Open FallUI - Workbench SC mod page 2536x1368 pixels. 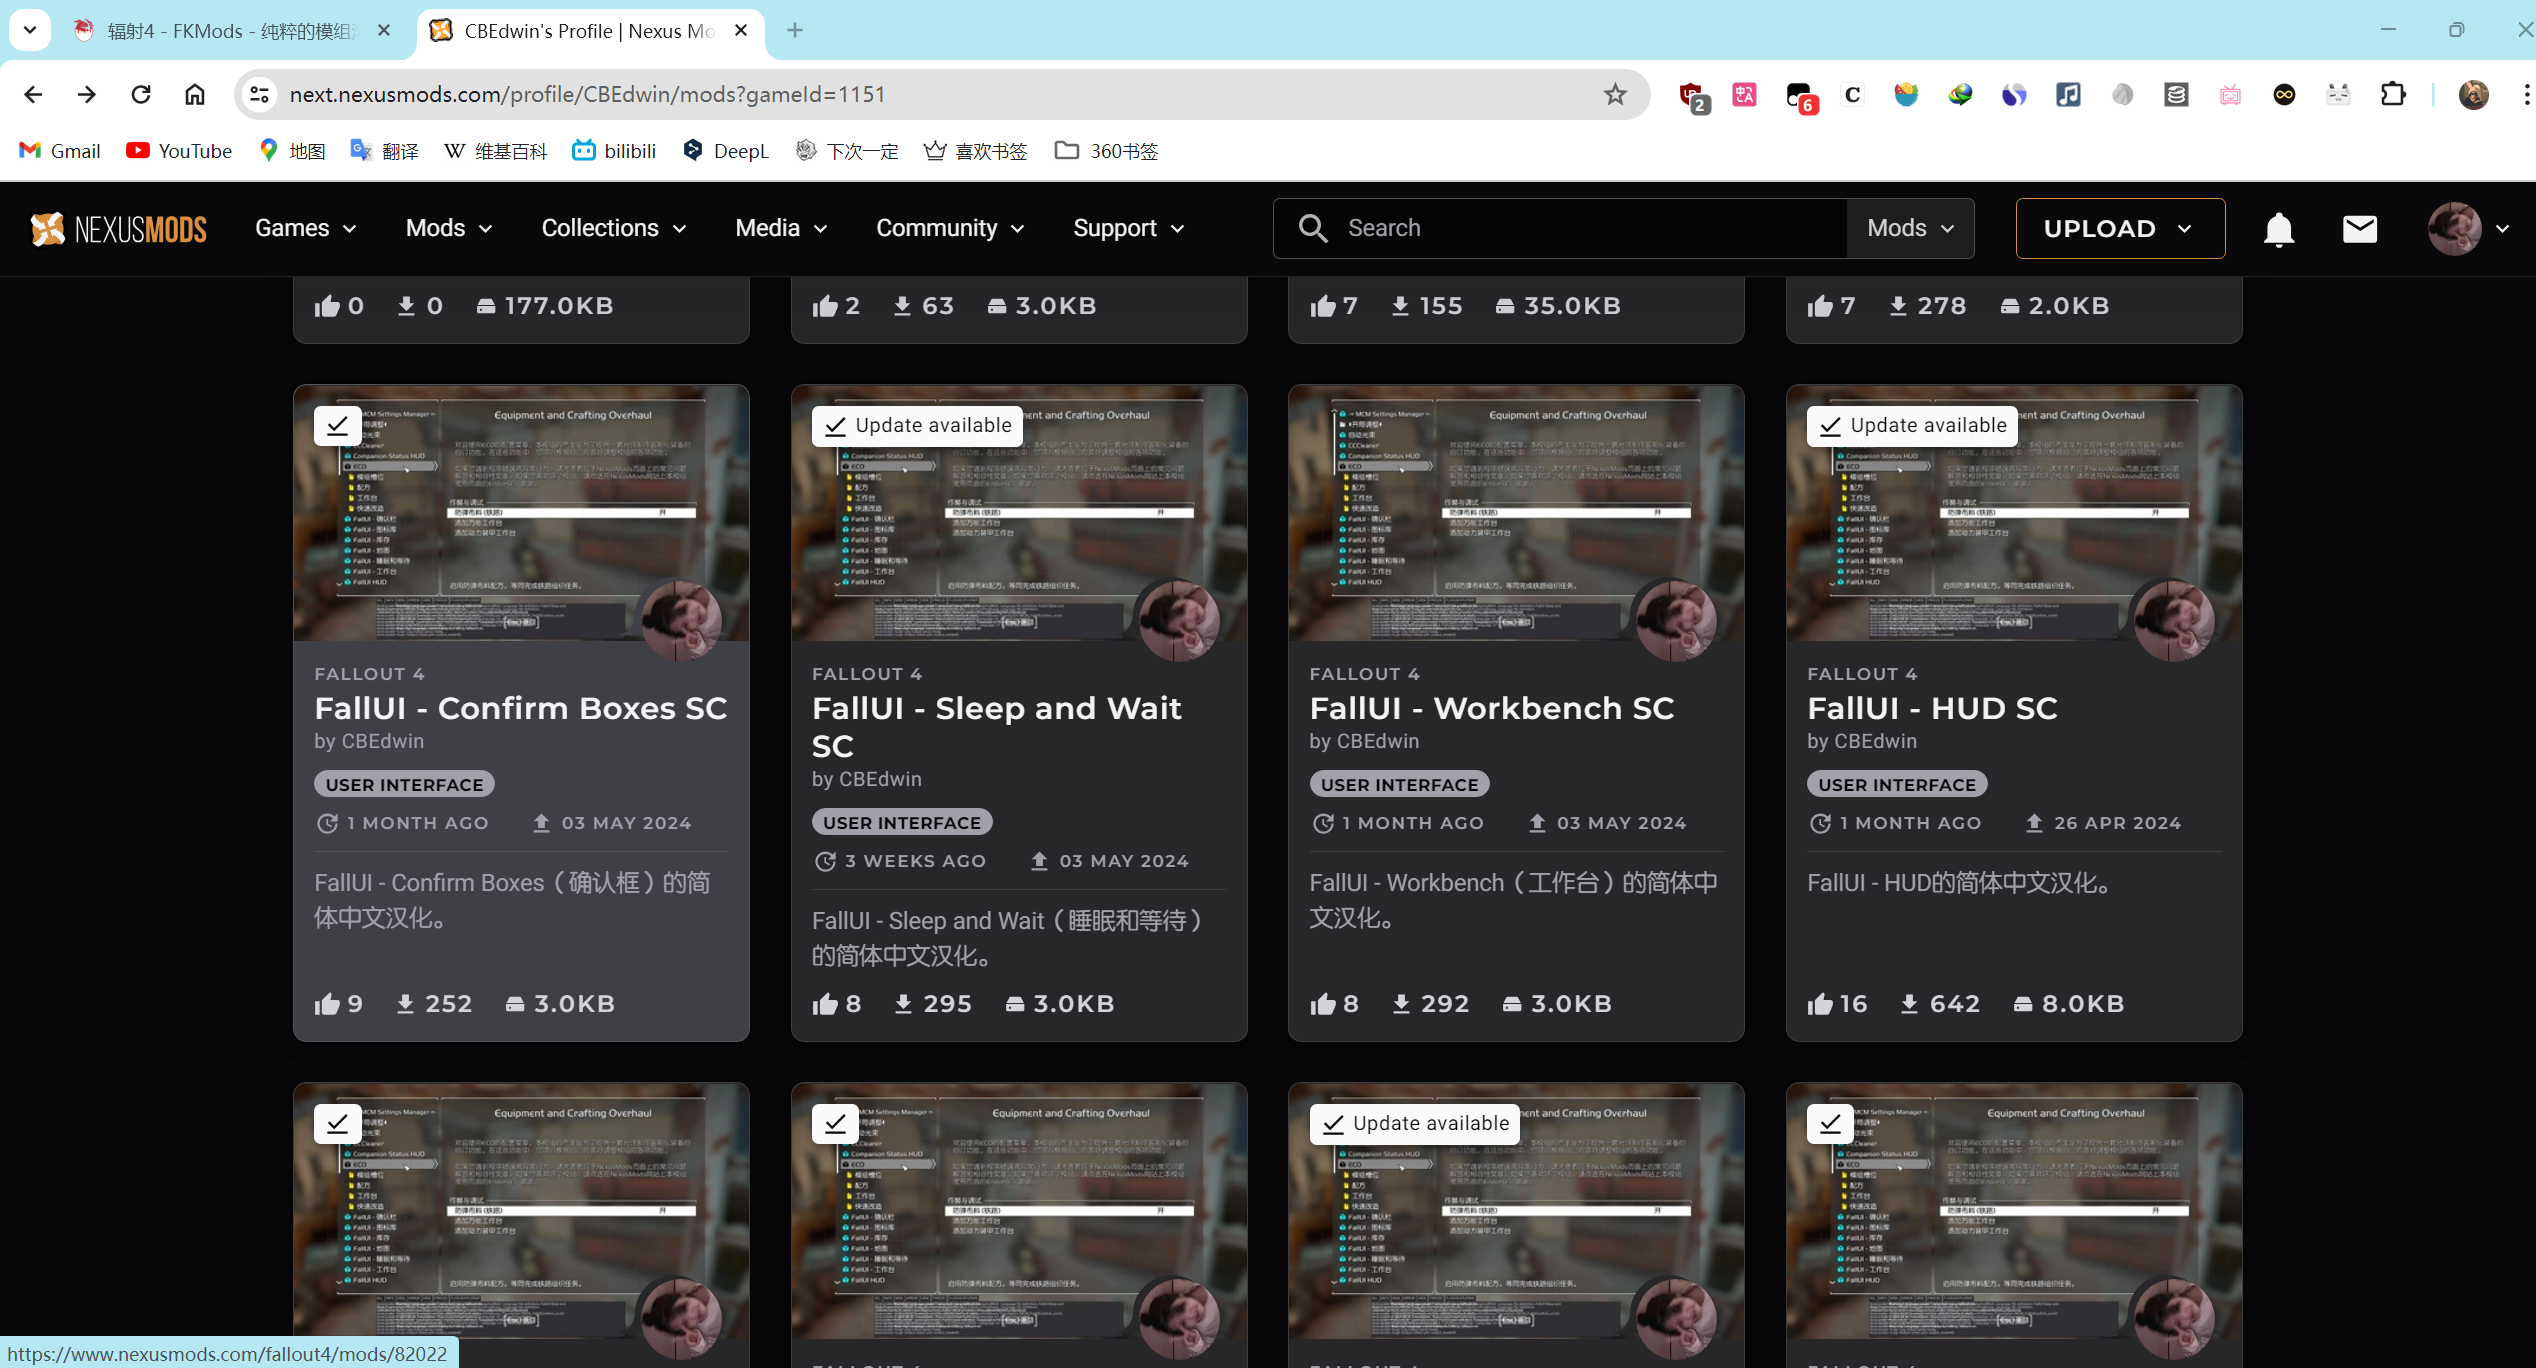[1491, 709]
